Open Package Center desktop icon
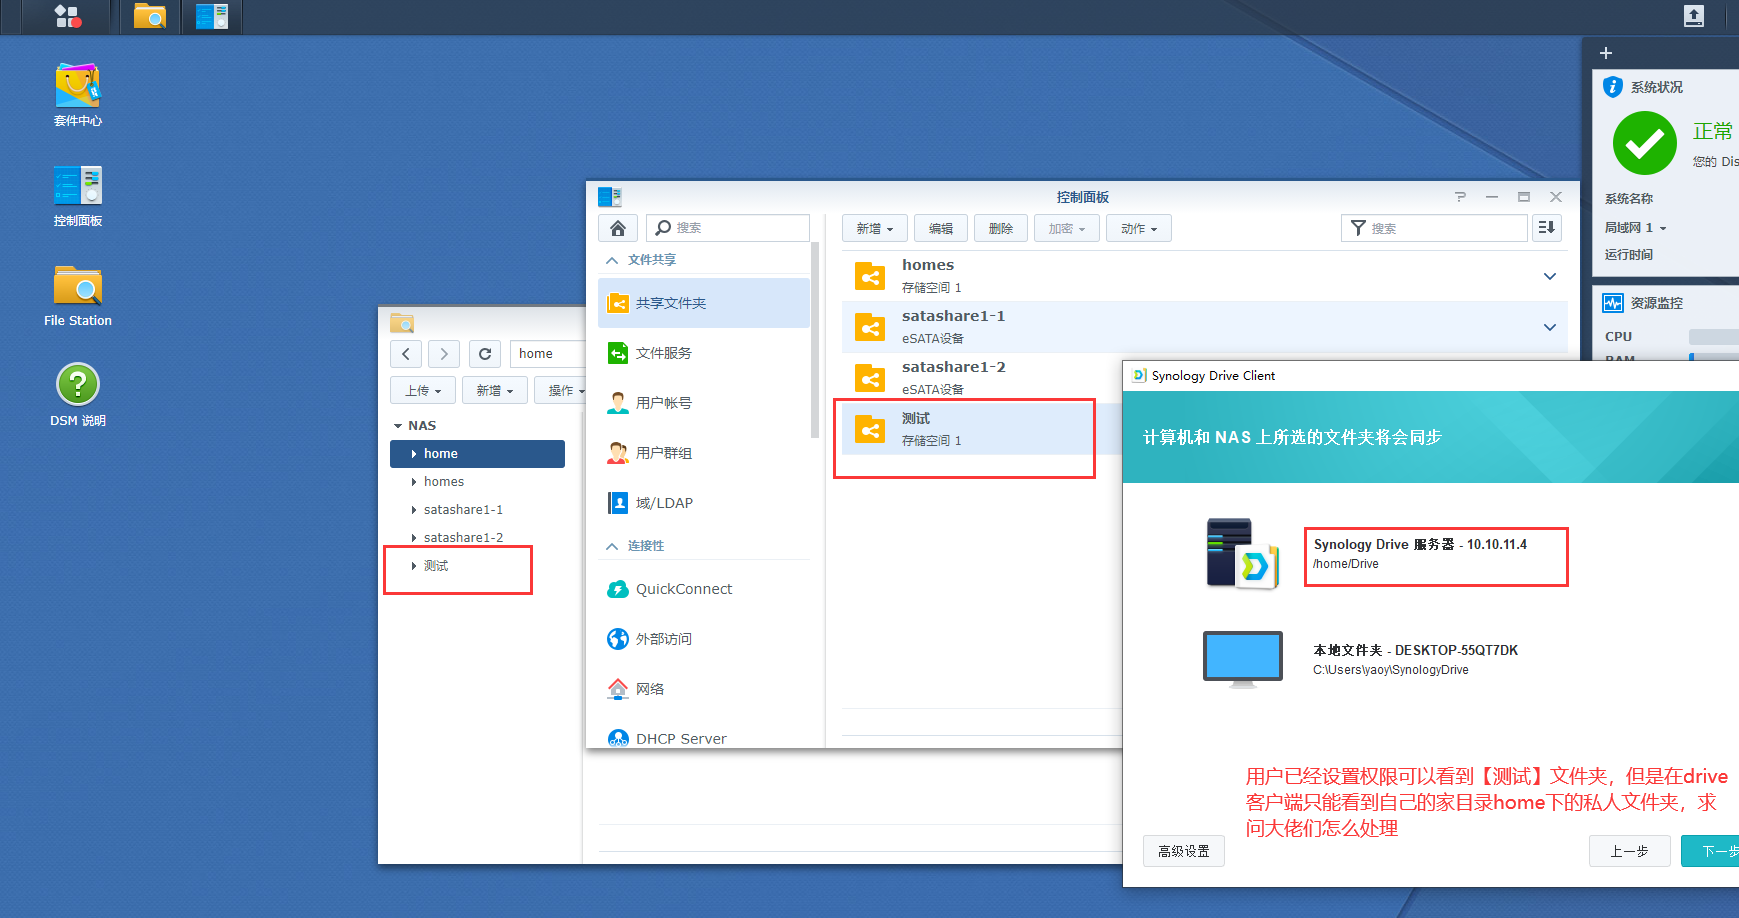This screenshot has width=1739, height=918. [78, 95]
